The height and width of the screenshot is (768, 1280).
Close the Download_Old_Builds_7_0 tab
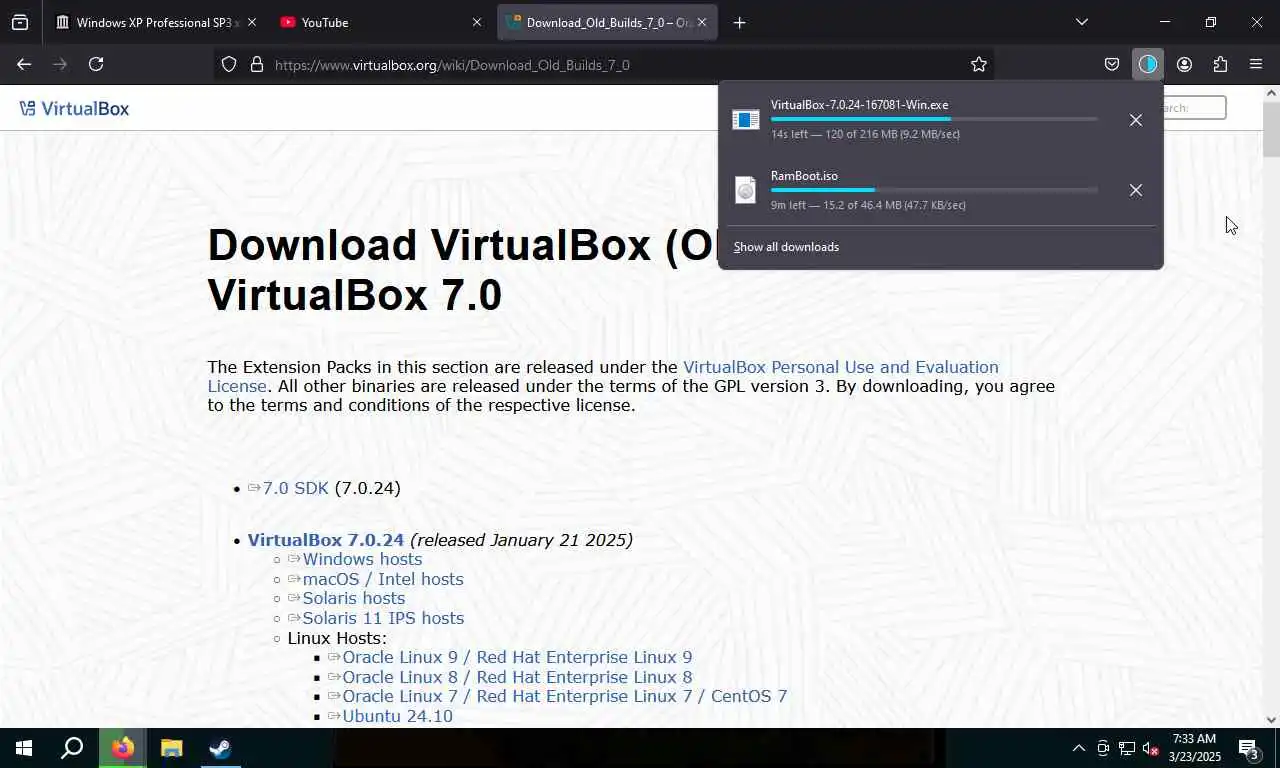[702, 22]
